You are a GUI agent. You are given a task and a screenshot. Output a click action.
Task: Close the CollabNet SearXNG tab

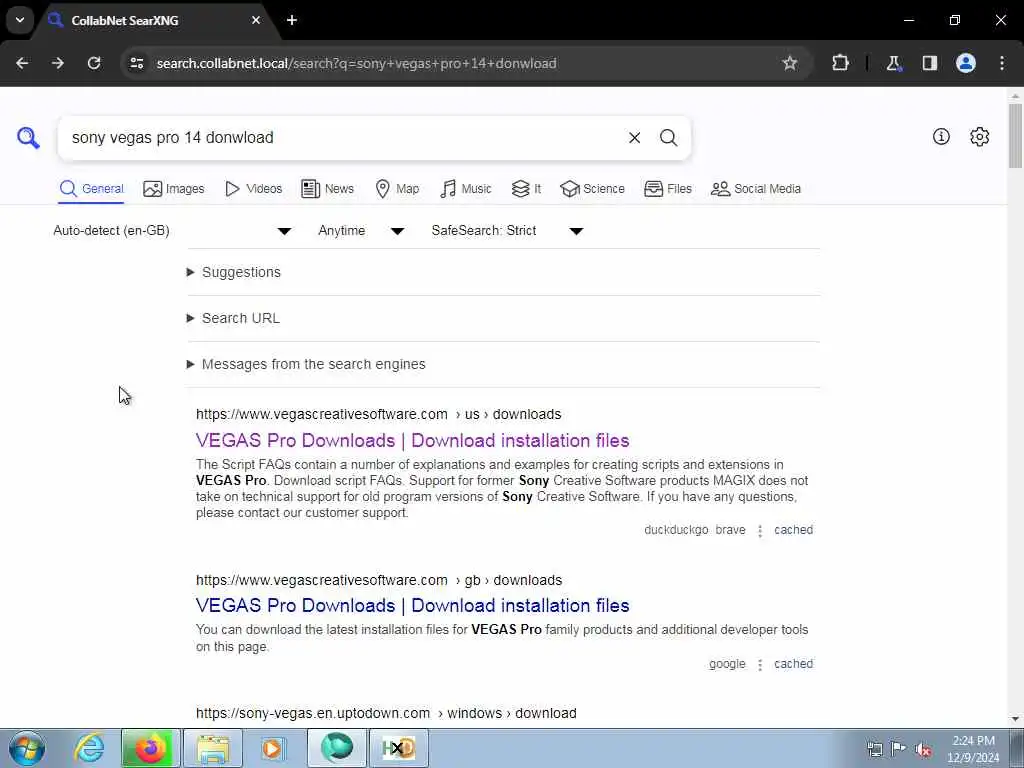pyautogui.click(x=256, y=20)
